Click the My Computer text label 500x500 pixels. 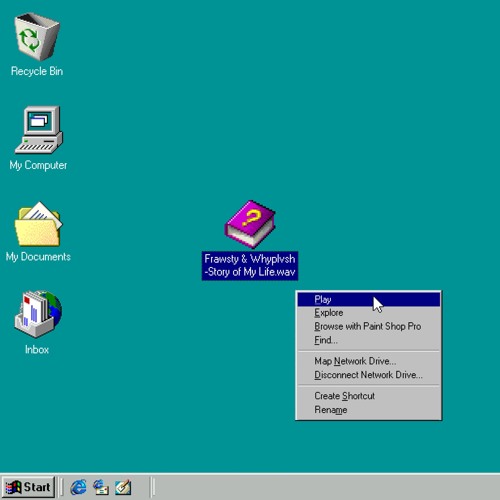click(x=38, y=165)
